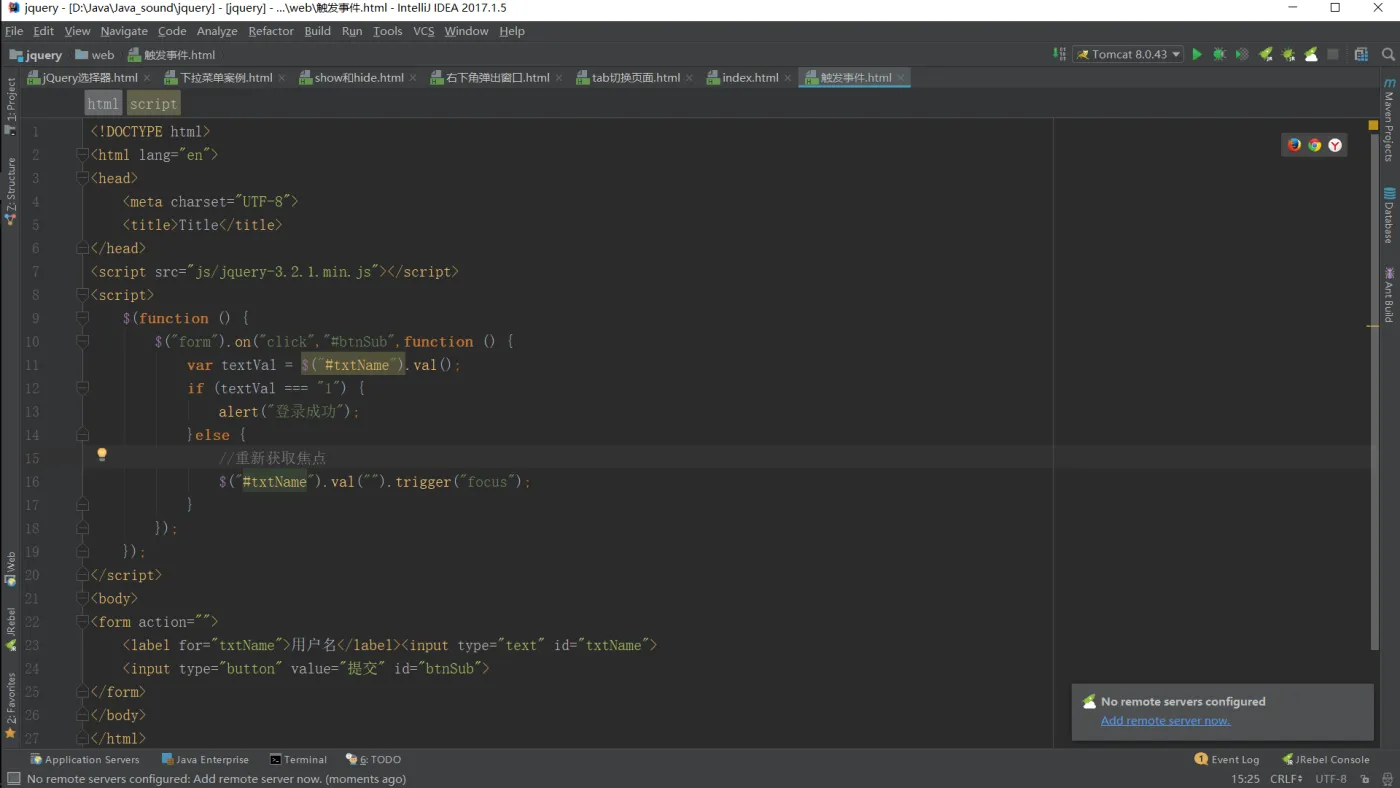Open Tomcat 8.0.43 run configuration dropdown
The width and height of the screenshot is (1400, 788).
pyautogui.click(x=1129, y=55)
